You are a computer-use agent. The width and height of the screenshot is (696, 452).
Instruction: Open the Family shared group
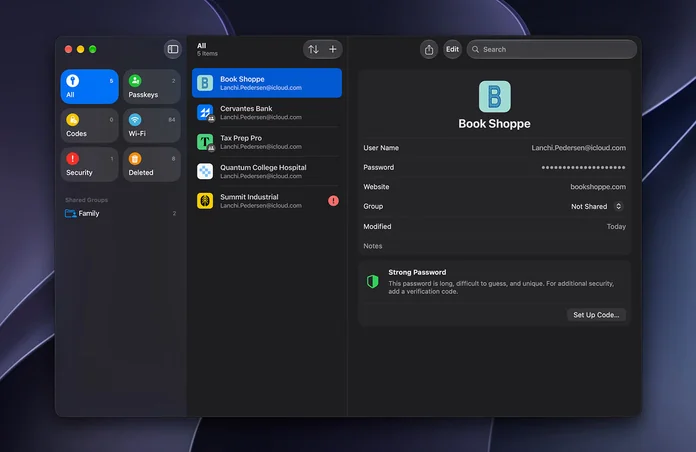click(x=120, y=214)
